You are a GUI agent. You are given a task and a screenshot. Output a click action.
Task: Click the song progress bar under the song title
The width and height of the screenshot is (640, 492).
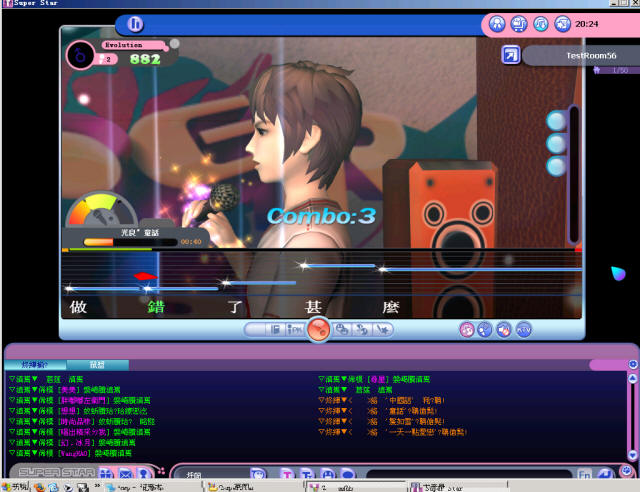pos(130,242)
